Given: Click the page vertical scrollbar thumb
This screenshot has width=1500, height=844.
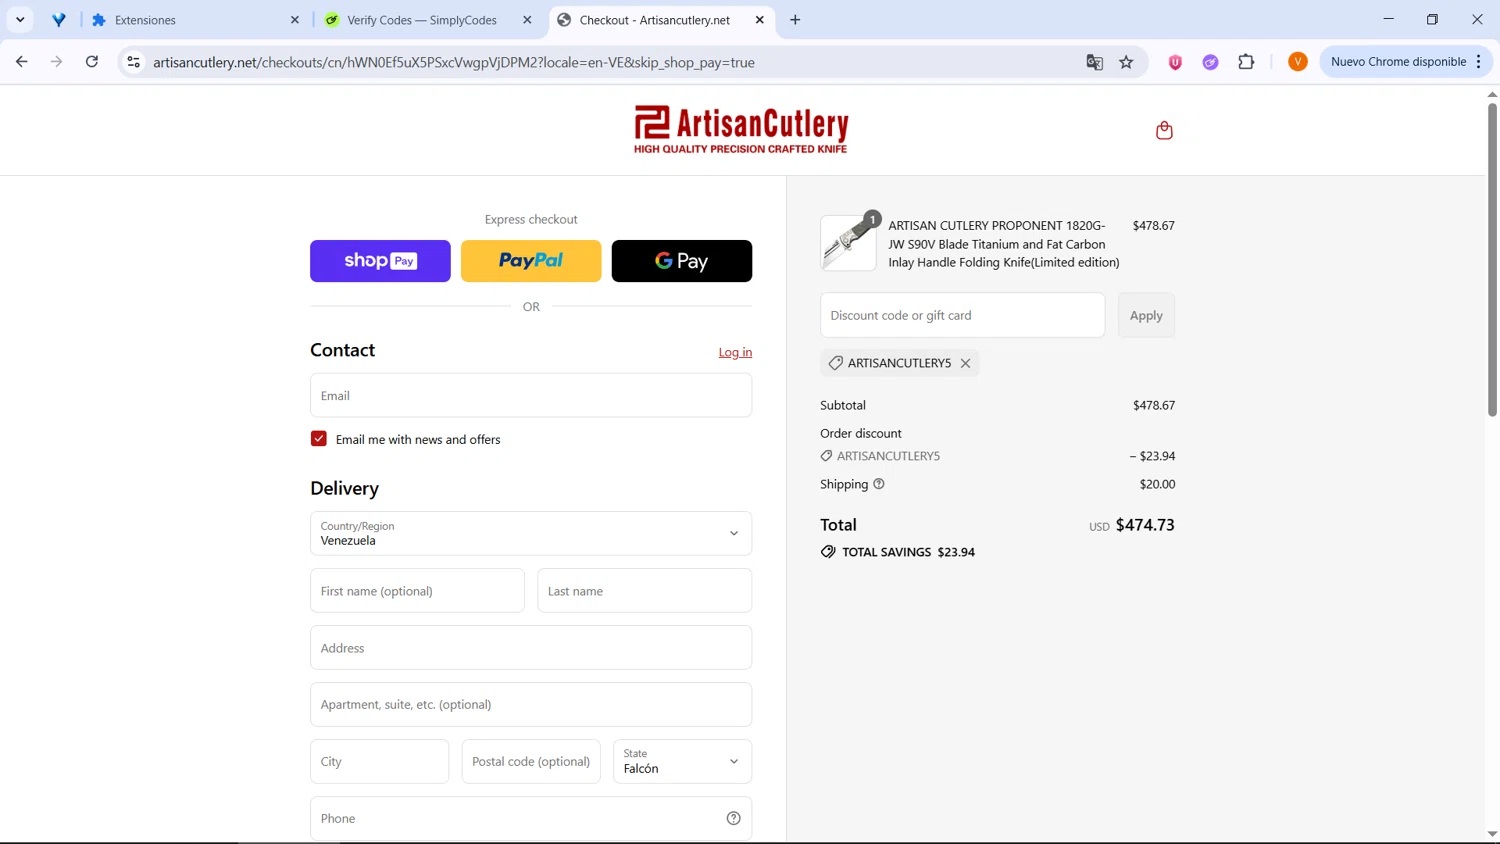Looking at the screenshot, I should (x=1492, y=260).
